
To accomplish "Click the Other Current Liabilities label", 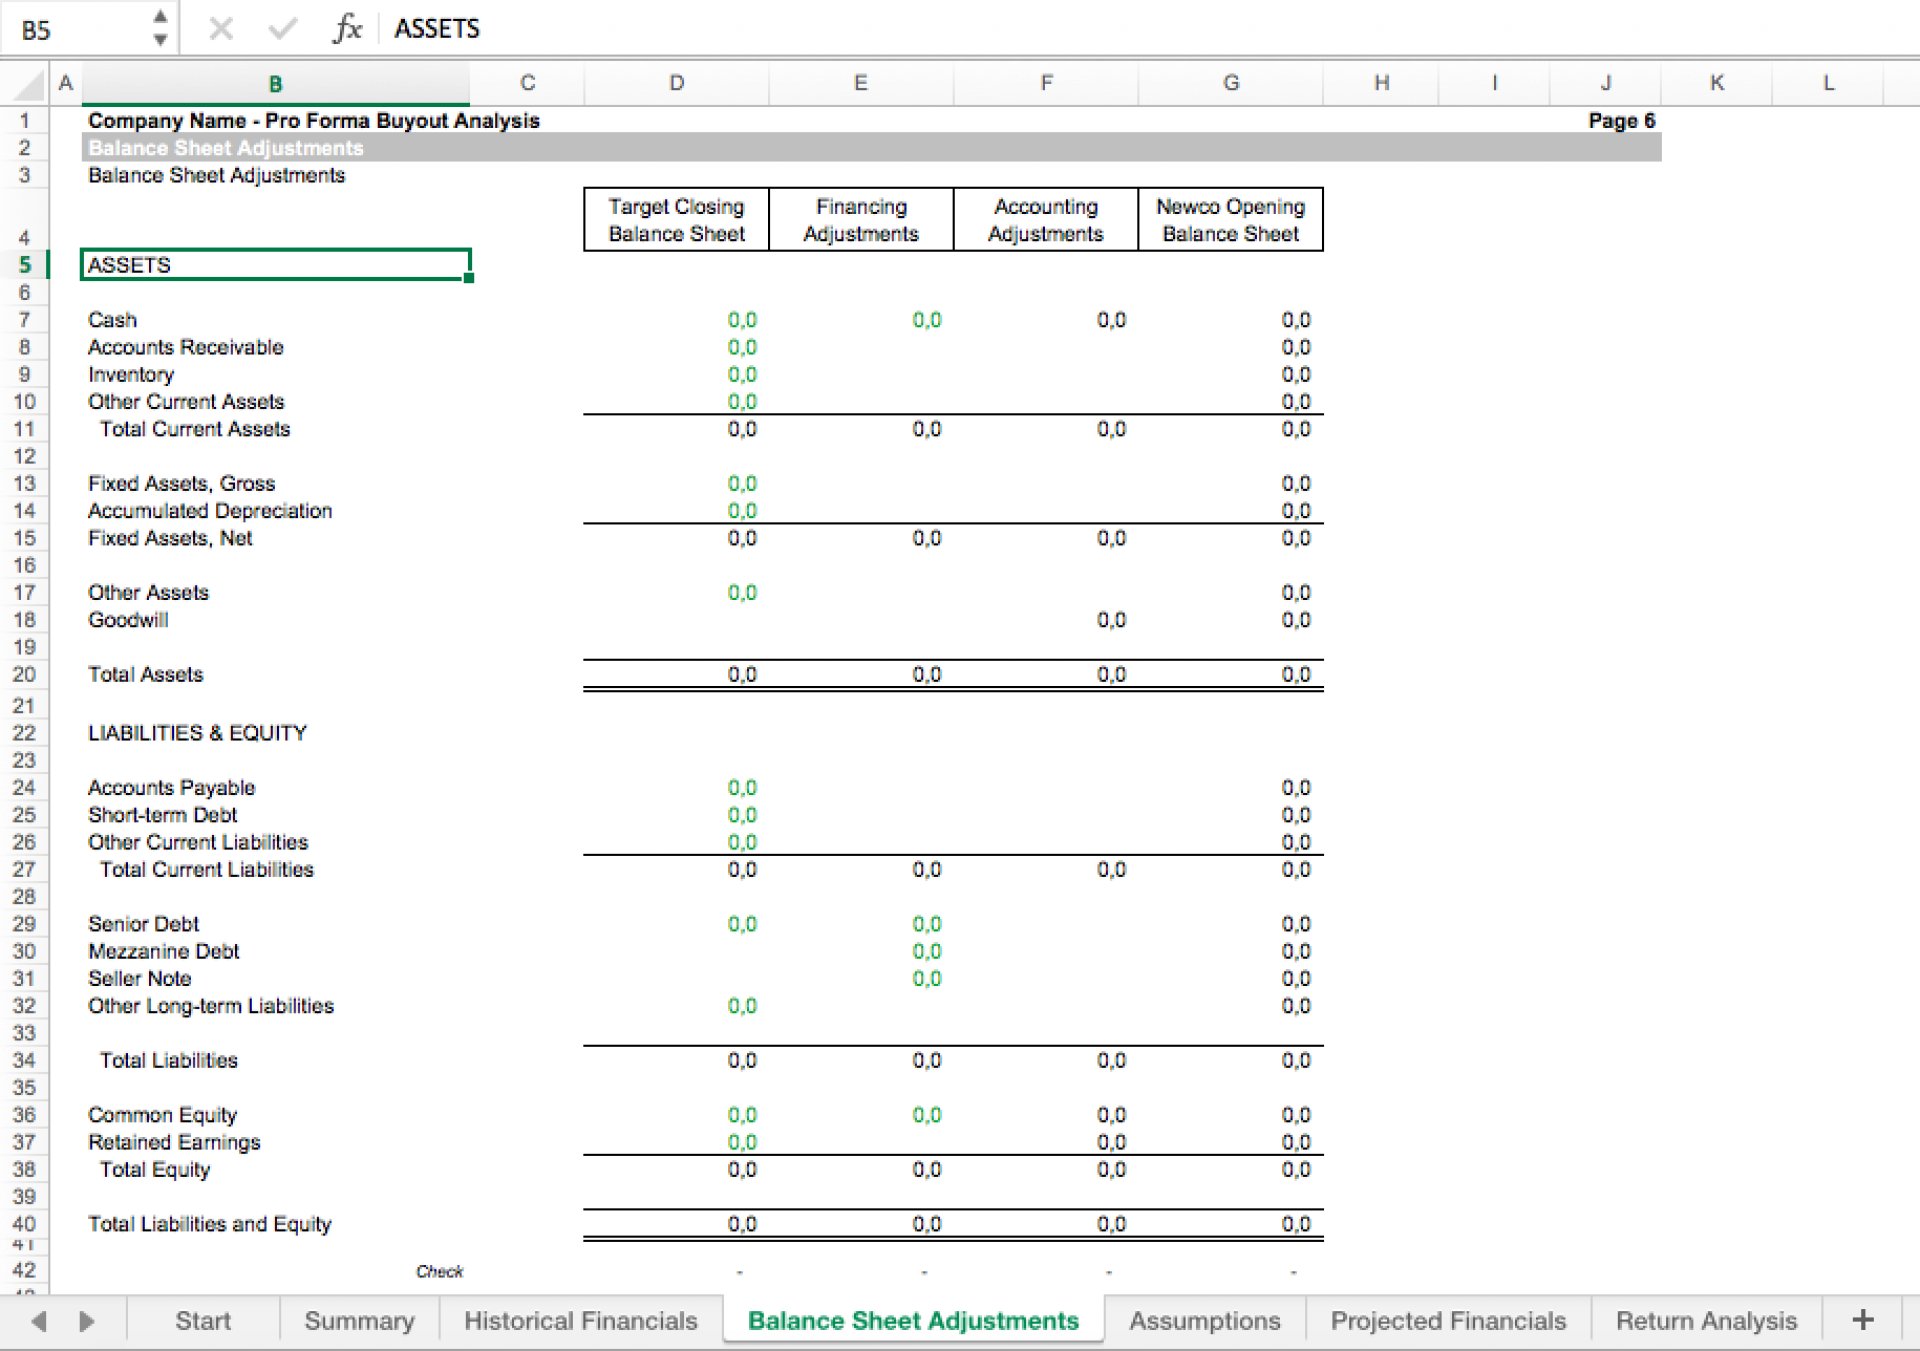I will [x=198, y=842].
